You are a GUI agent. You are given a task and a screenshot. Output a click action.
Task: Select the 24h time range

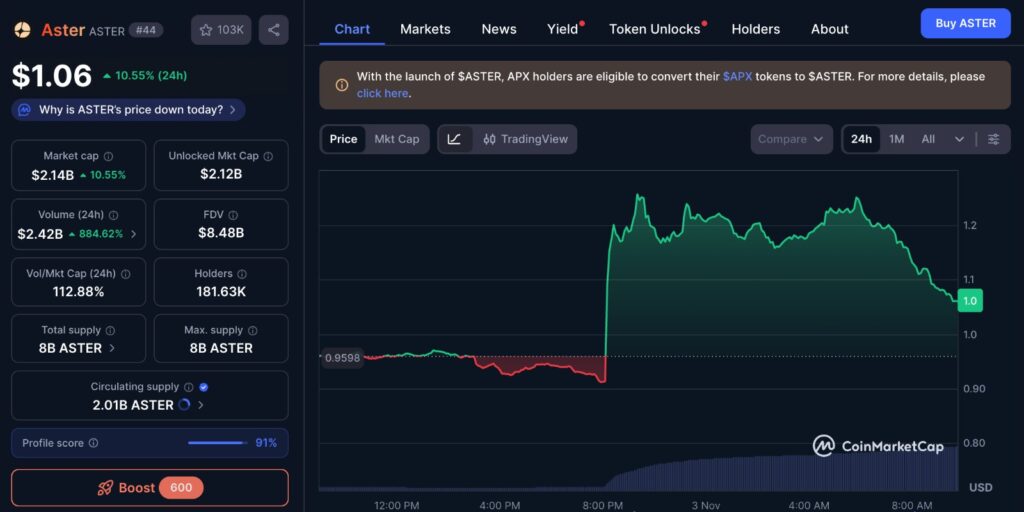point(861,139)
